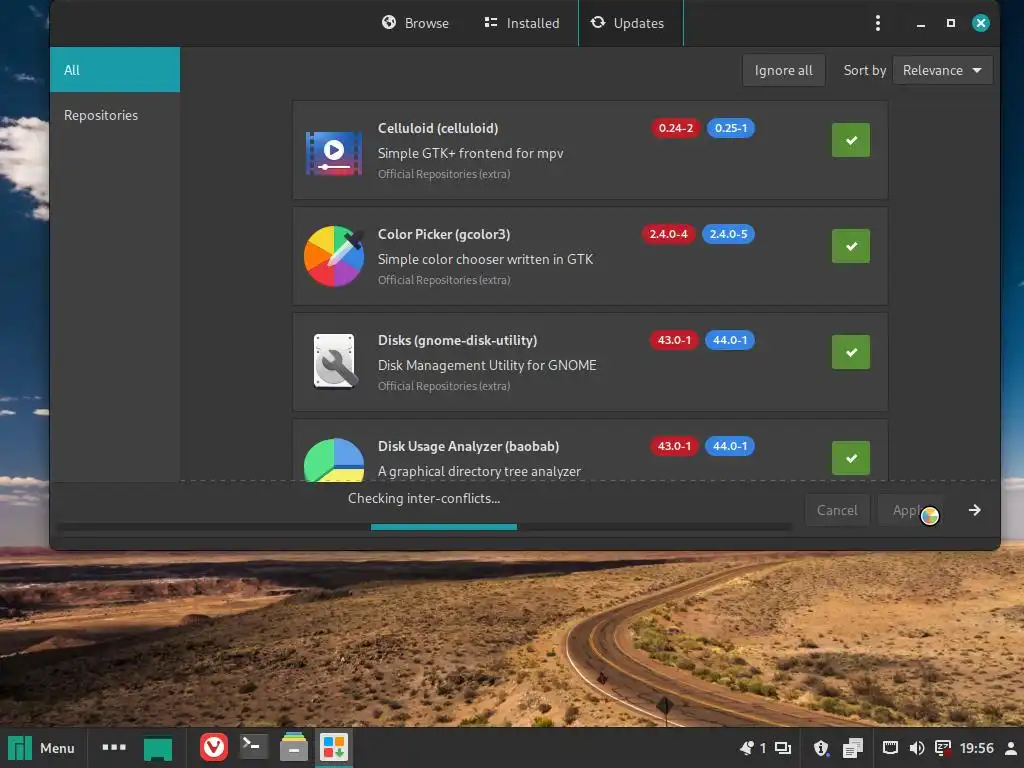This screenshot has width=1024, height=768.
Task: Click 'Simple color chooser written in GTK' text
Action: coord(485,259)
